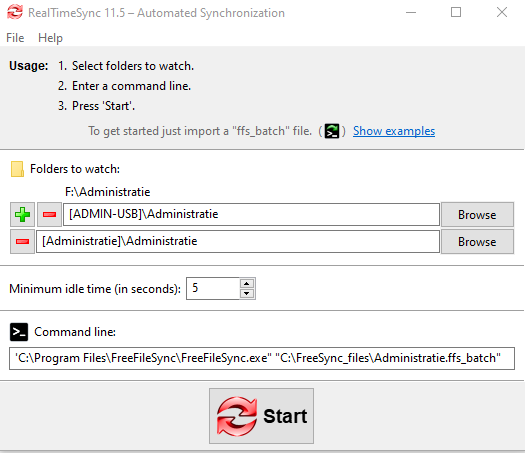Click into the Command line input field
The width and height of the screenshot is (525, 453).
[262, 358]
